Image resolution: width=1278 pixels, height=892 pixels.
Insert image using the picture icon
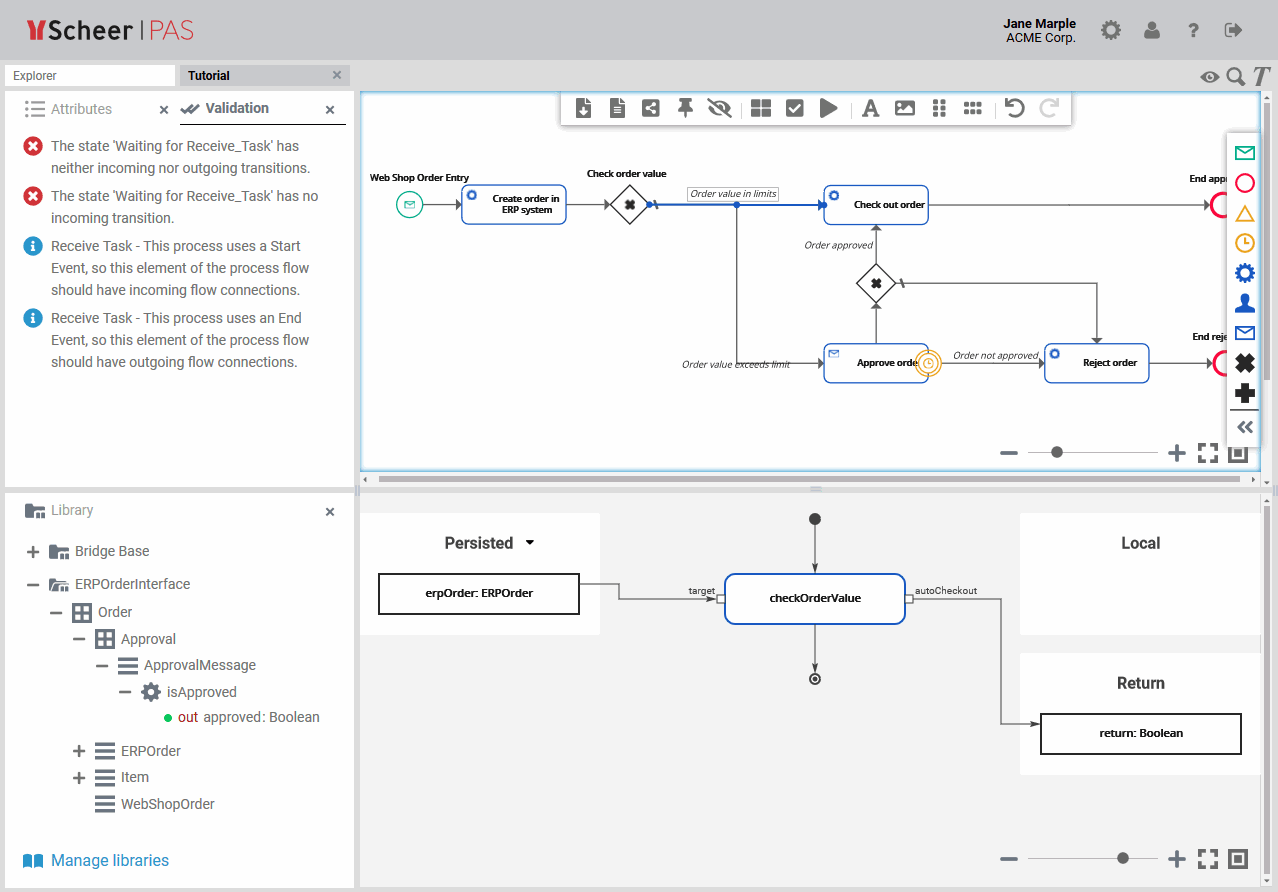tap(905, 108)
